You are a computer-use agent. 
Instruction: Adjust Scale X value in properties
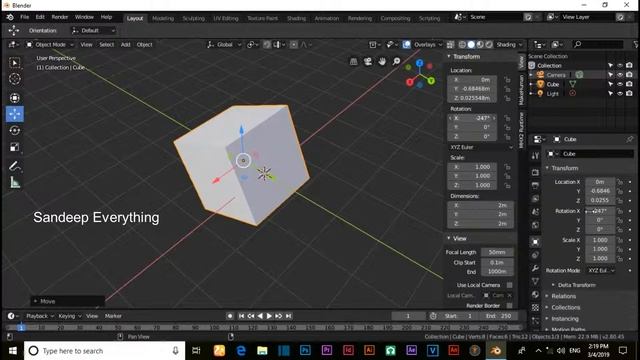[x=600, y=240]
